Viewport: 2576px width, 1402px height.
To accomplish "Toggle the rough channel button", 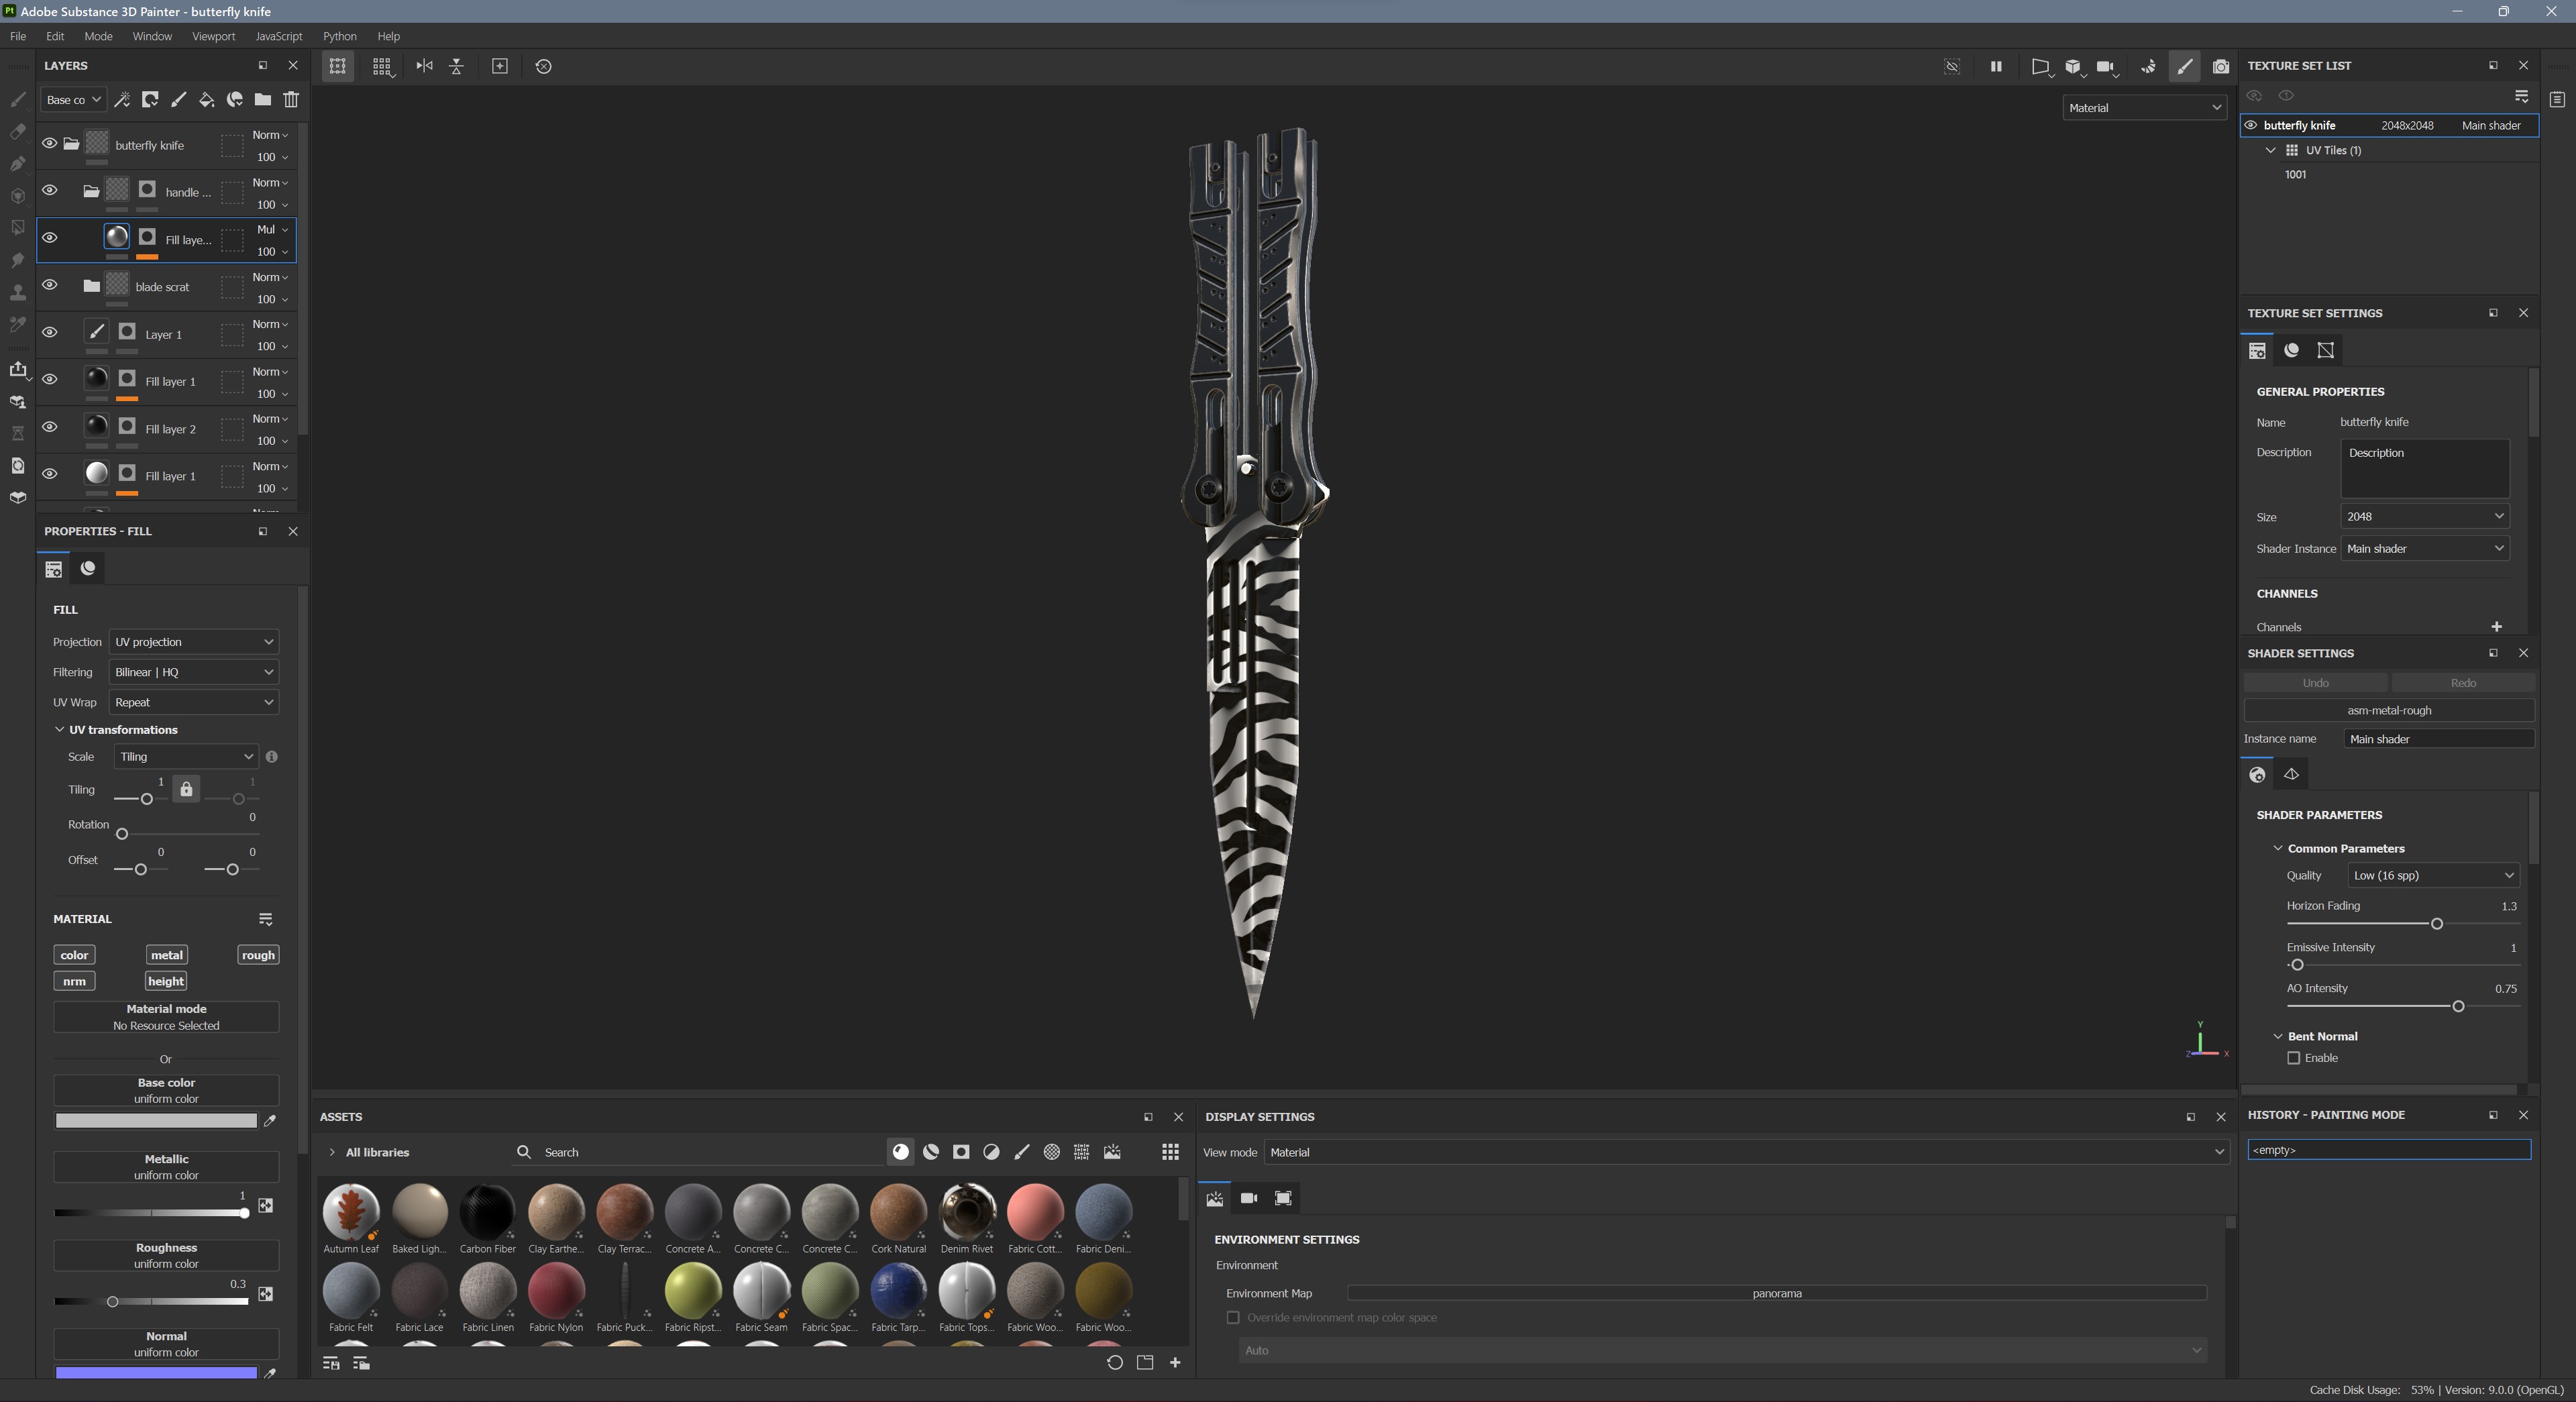I will coord(258,955).
